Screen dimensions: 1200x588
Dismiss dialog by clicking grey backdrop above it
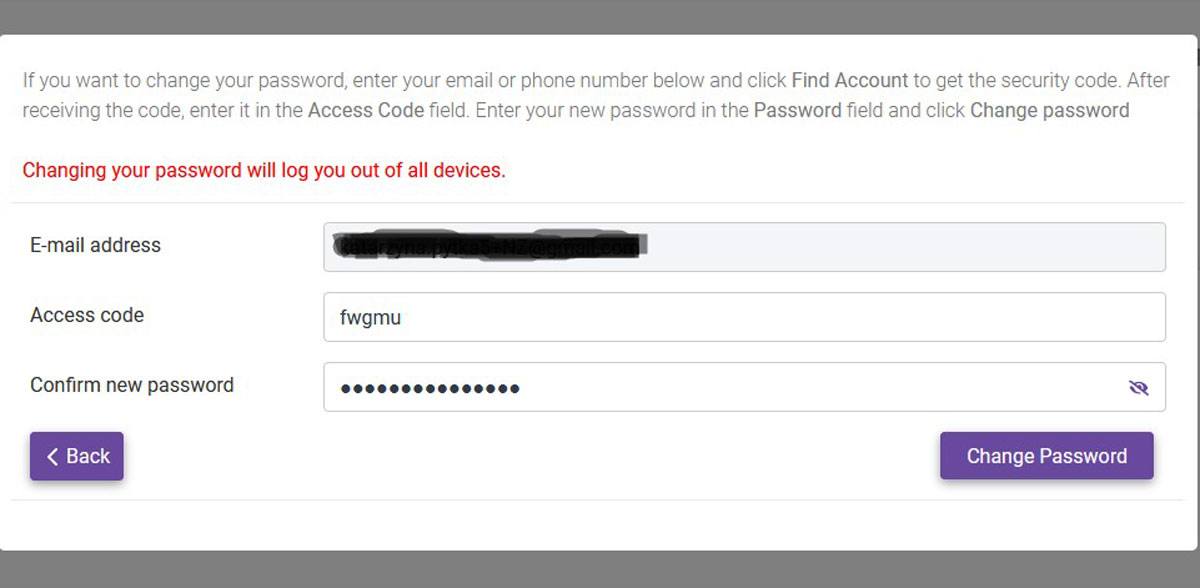click(x=600, y=16)
